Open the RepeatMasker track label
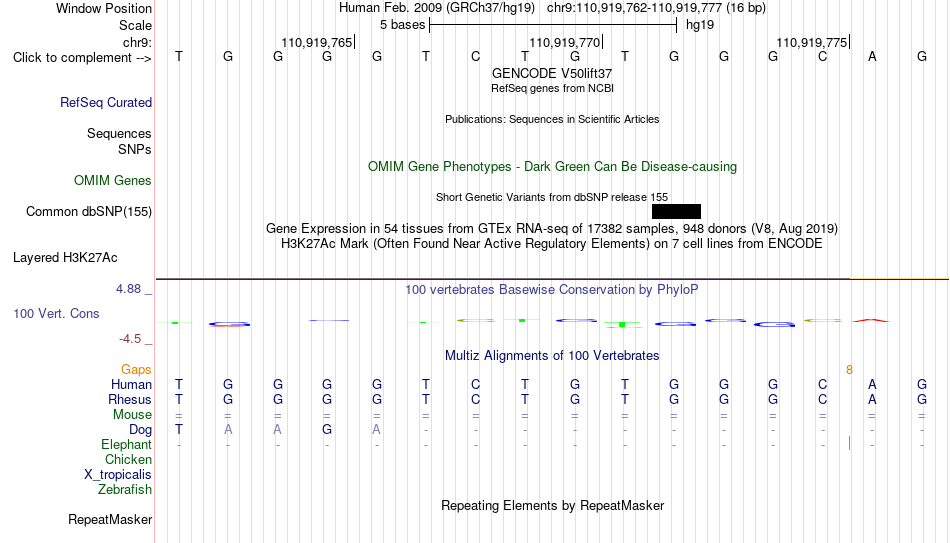The width and height of the screenshot is (950, 543). (110, 519)
